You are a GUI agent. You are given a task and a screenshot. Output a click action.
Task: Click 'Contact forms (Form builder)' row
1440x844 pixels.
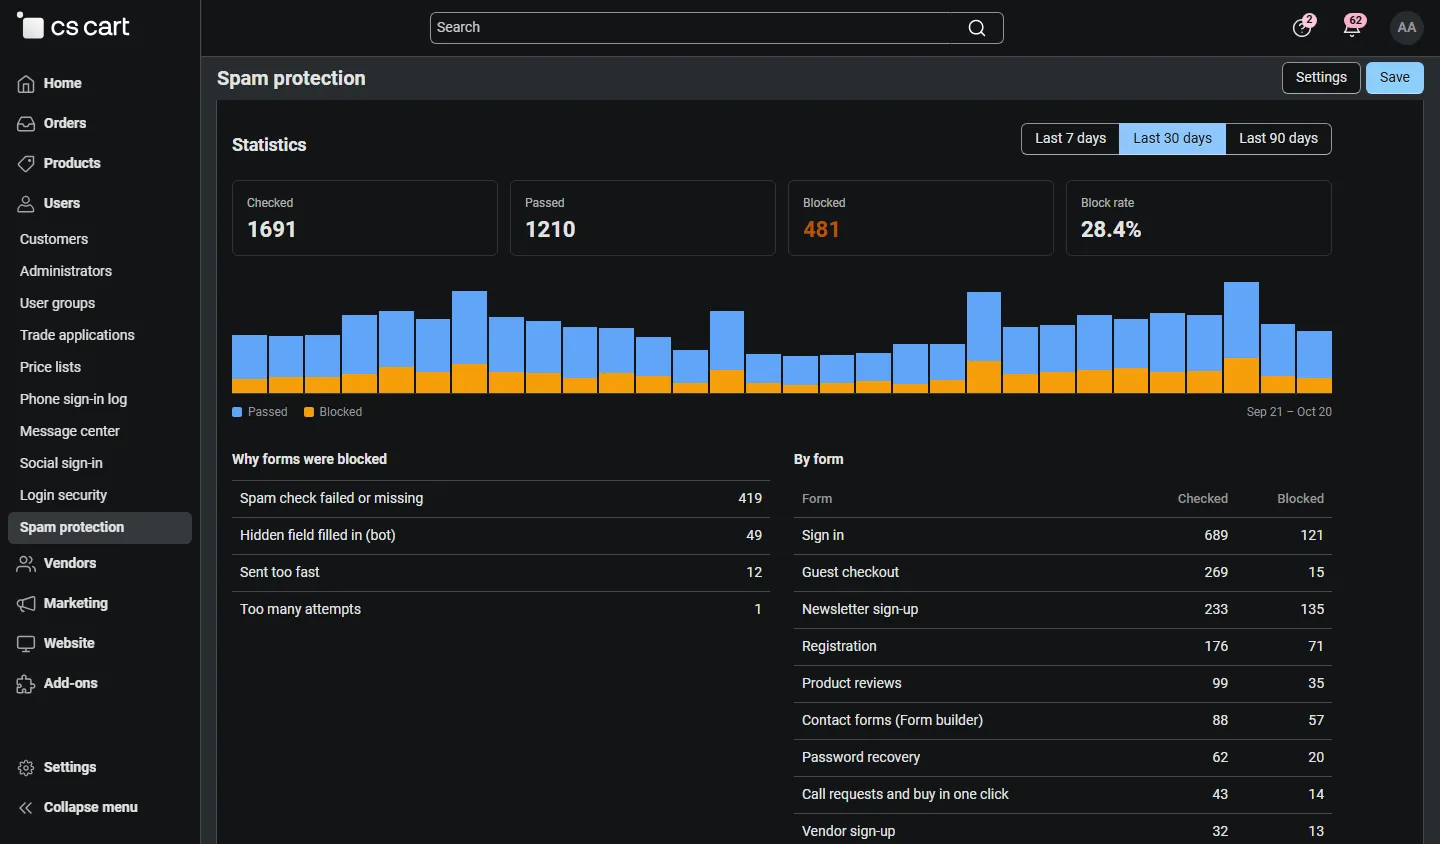tap(1063, 721)
